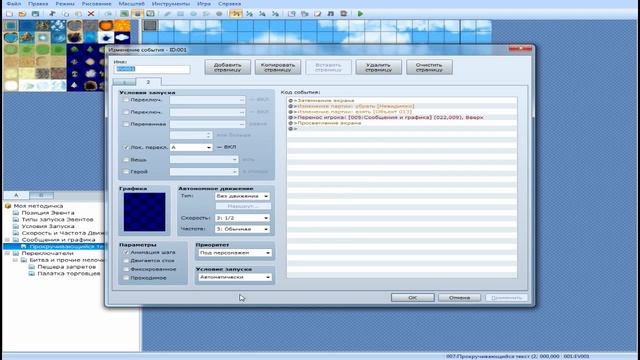This screenshot has width=640, height=360.
Task: Open the Приоритет dropdown Под персонажем
Action: [235, 253]
